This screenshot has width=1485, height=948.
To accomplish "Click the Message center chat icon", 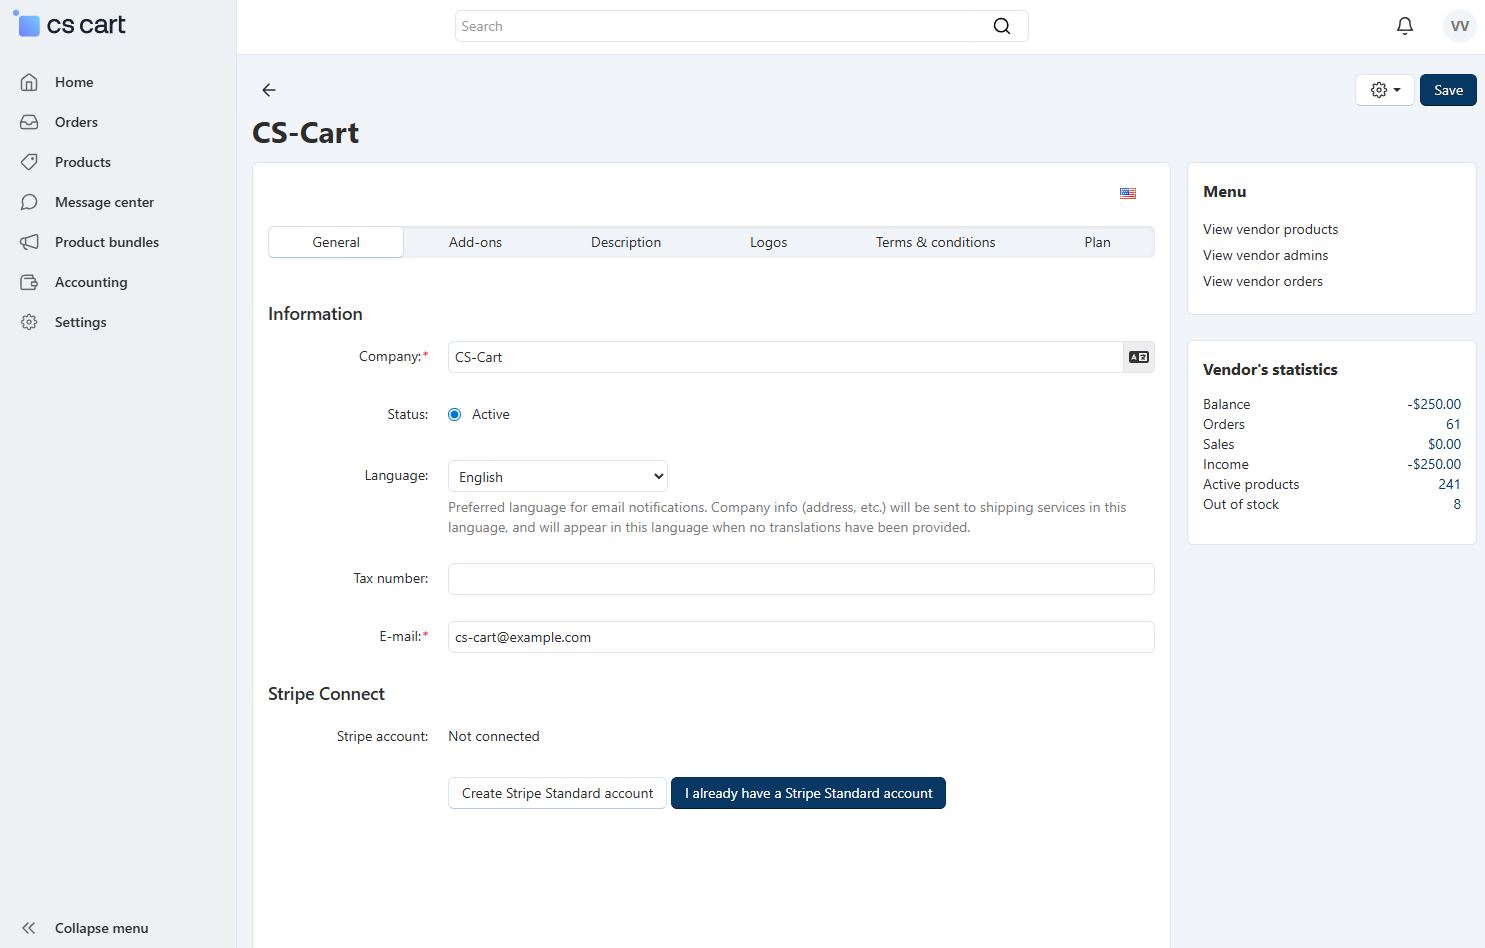I will [x=30, y=202].
